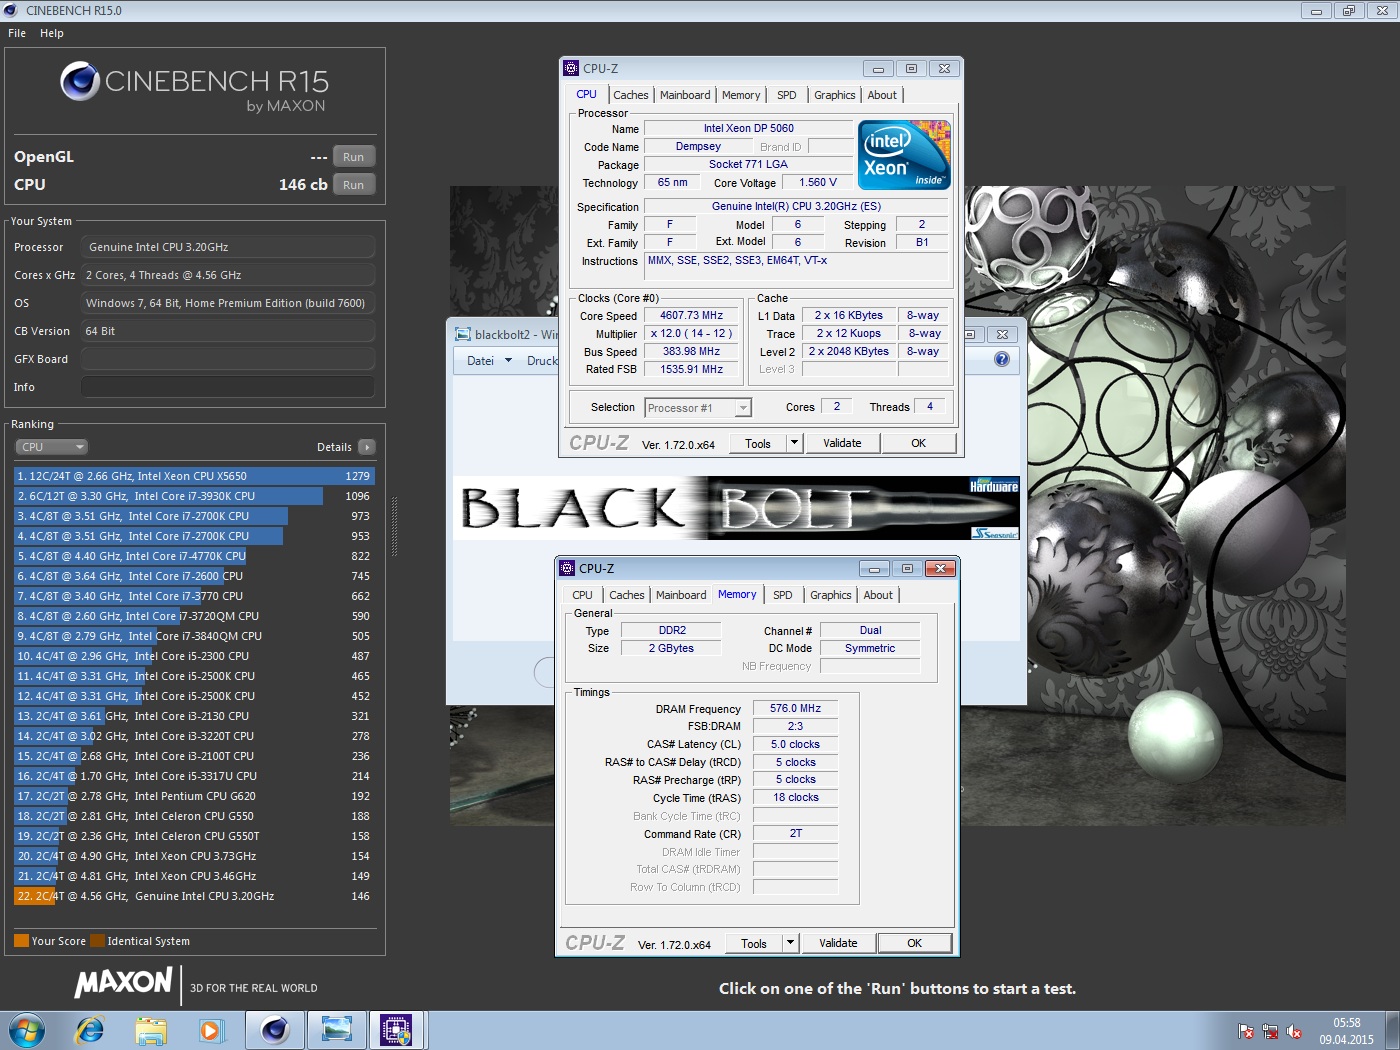The width and height of the screenshot is (1400, 1050).
Task: Click the Cinebench logo icon in header
Action: point(80,81)
